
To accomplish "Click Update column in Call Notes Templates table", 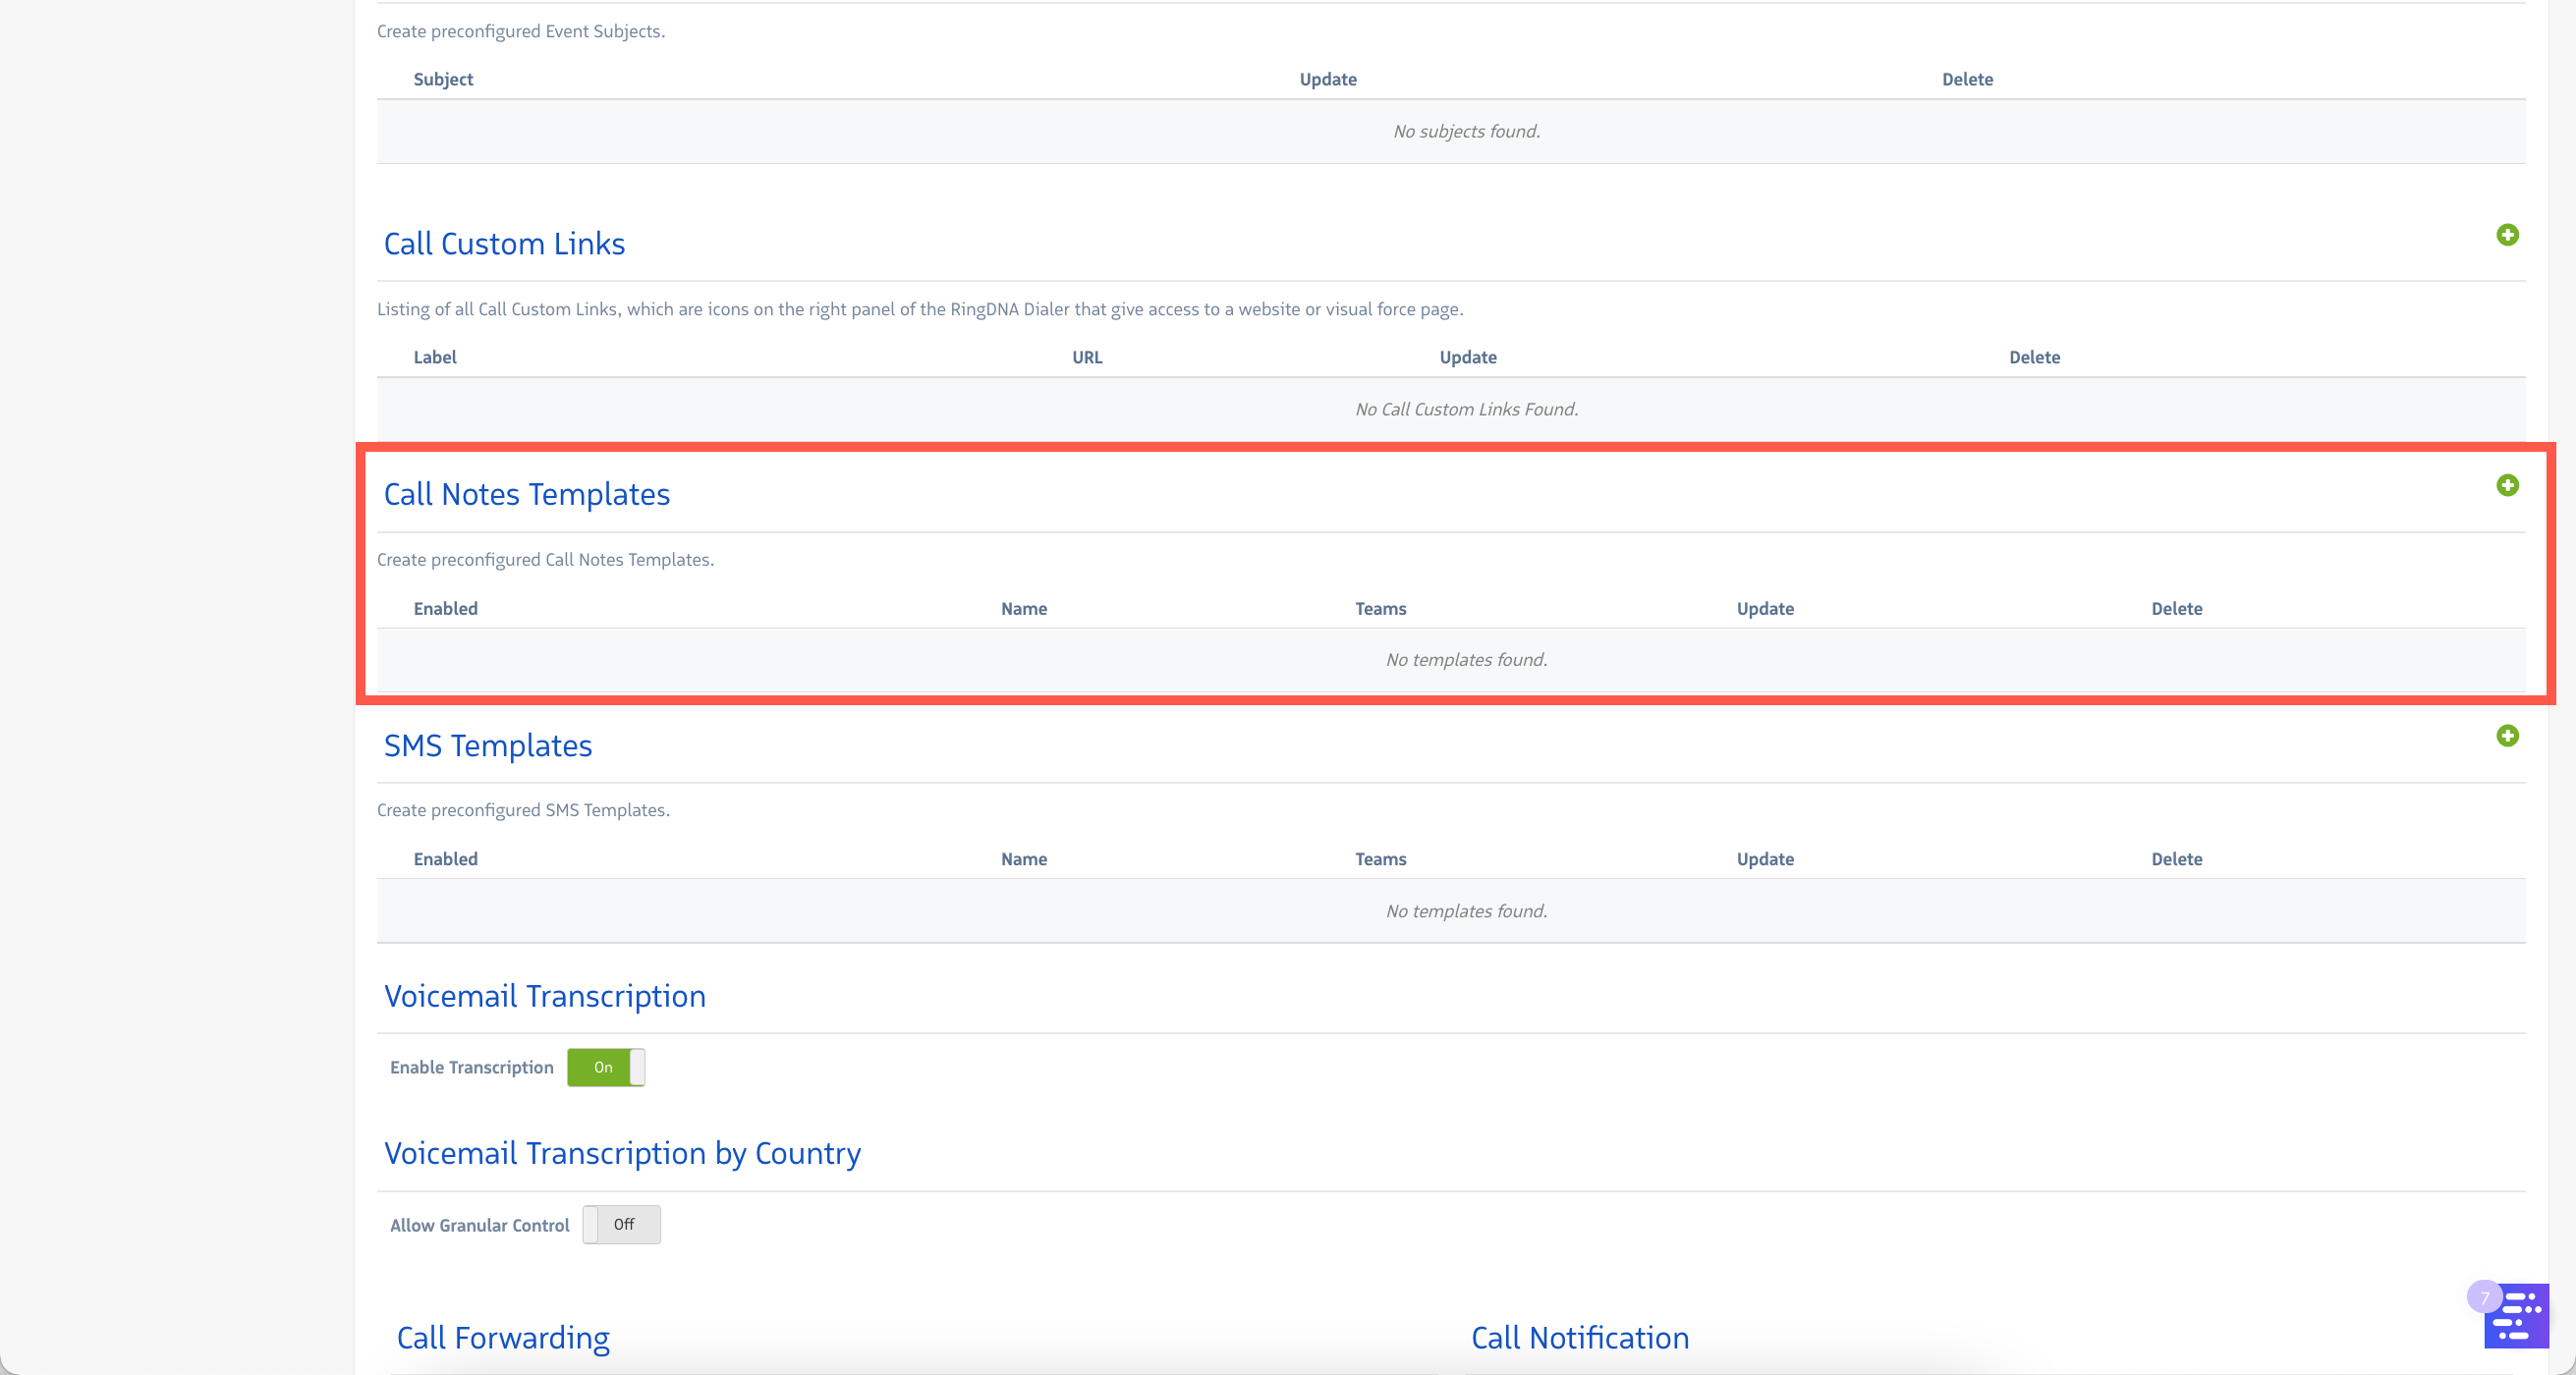I will (x=1765, y=608).
